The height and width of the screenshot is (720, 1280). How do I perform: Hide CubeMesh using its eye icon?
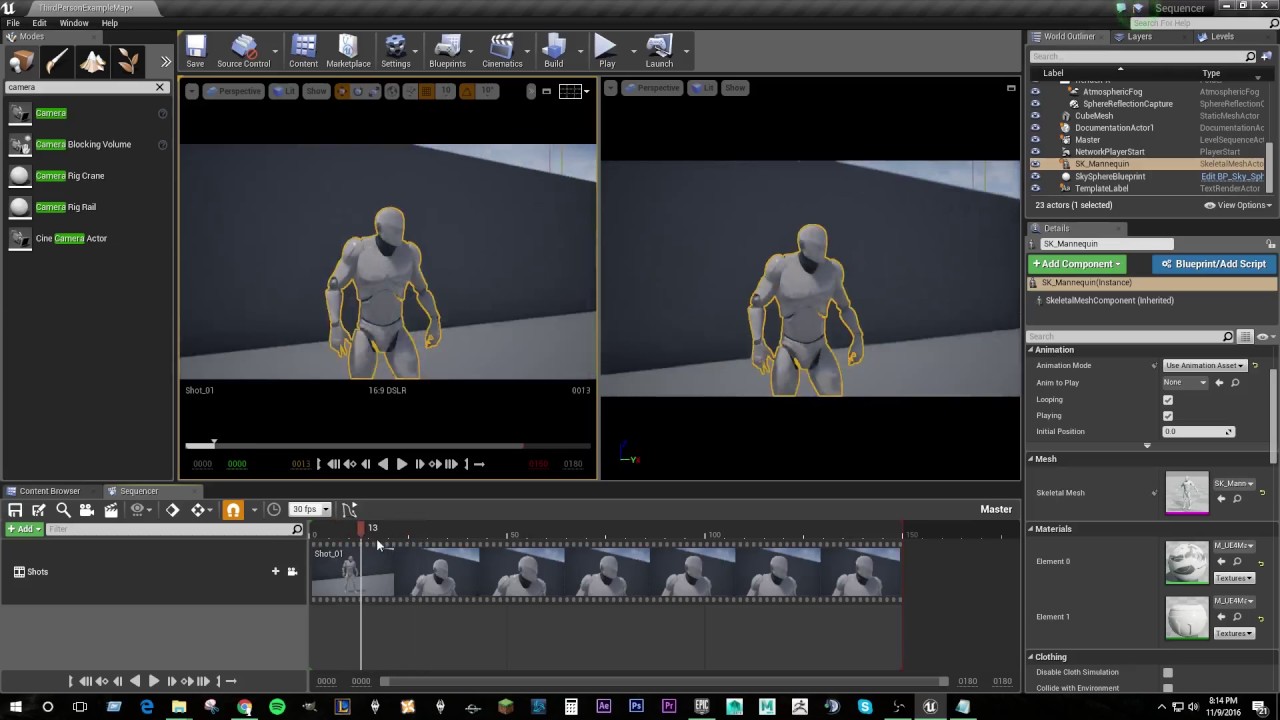coord(1035,116)
